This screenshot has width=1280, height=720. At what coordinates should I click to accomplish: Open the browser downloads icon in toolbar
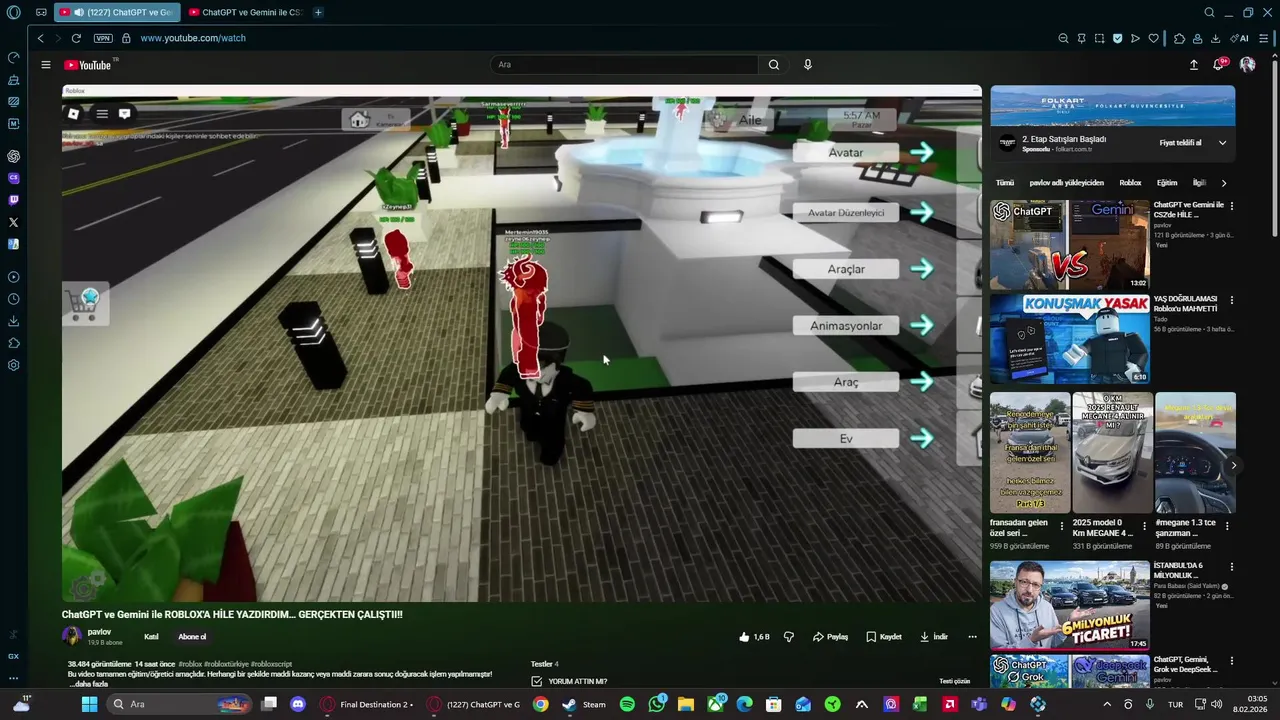1215,38
